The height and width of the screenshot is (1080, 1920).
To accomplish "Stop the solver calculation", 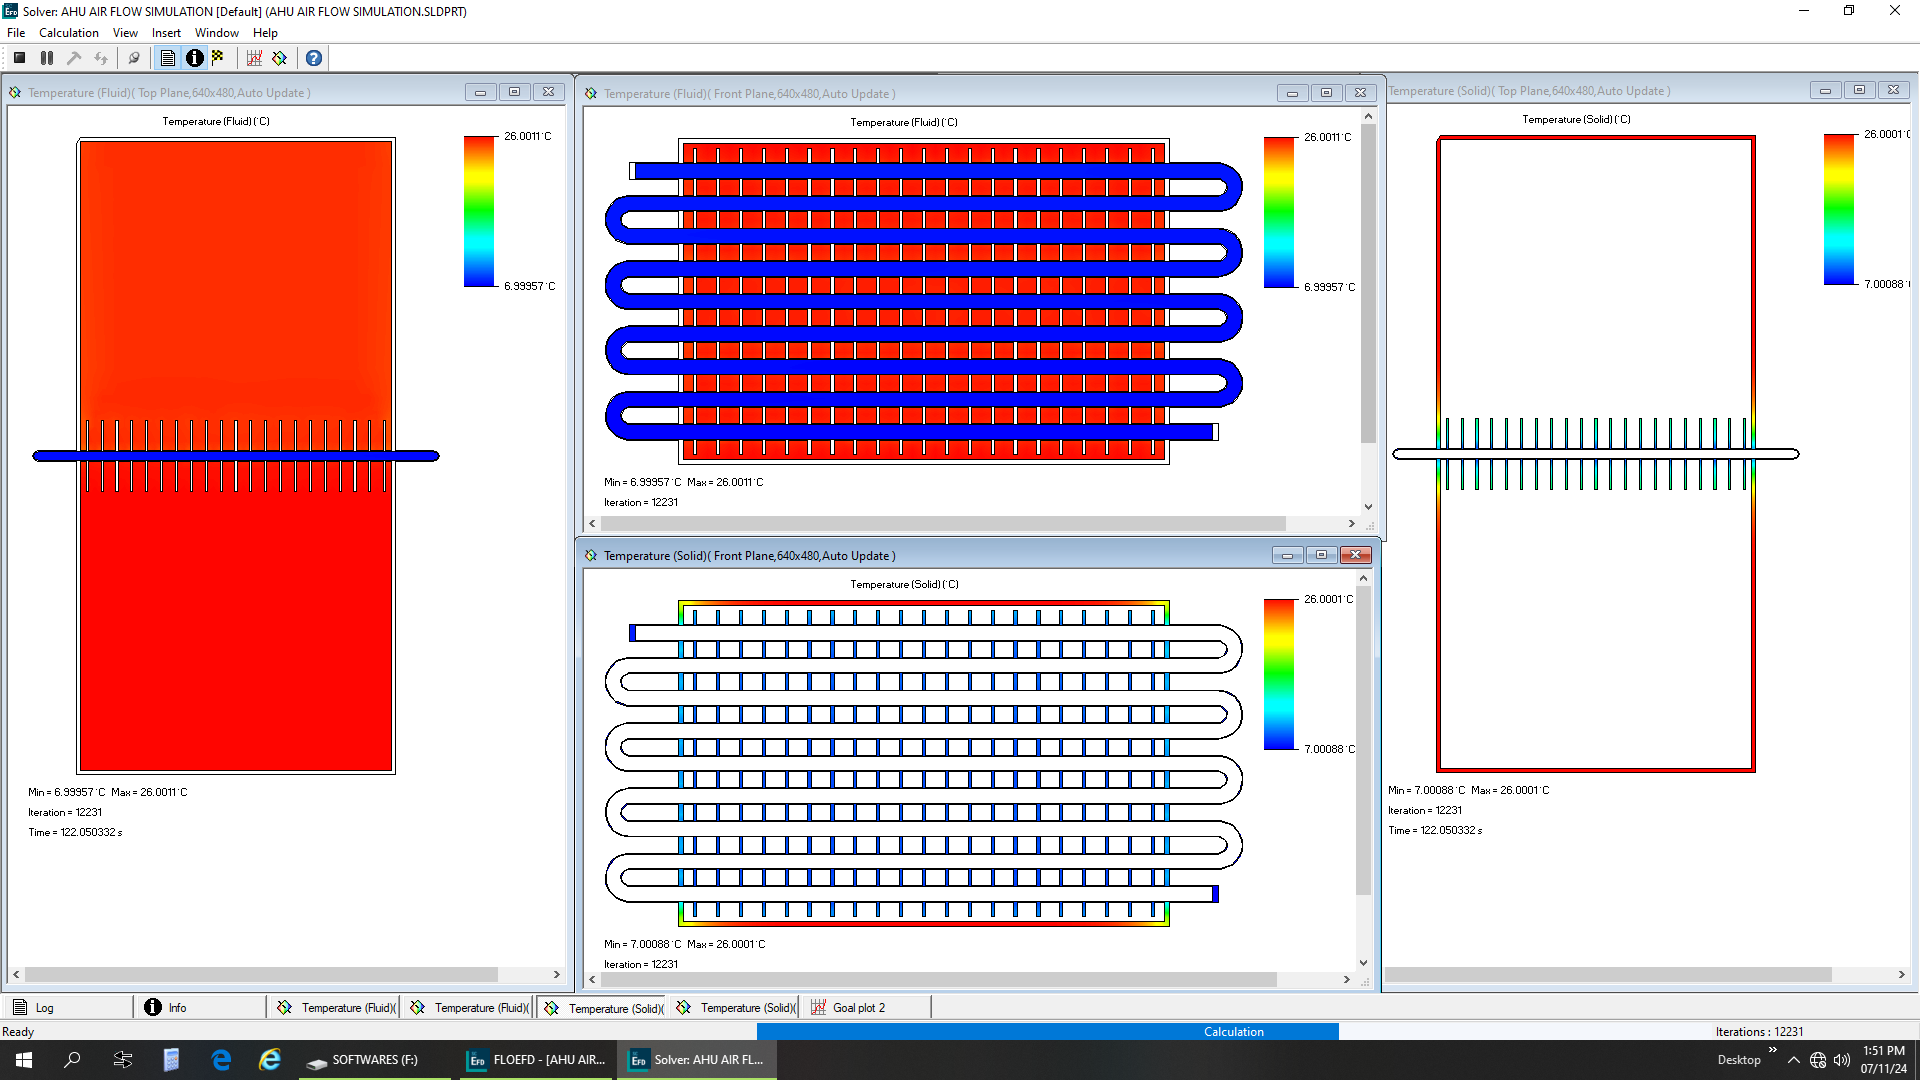I will [19, 58].
